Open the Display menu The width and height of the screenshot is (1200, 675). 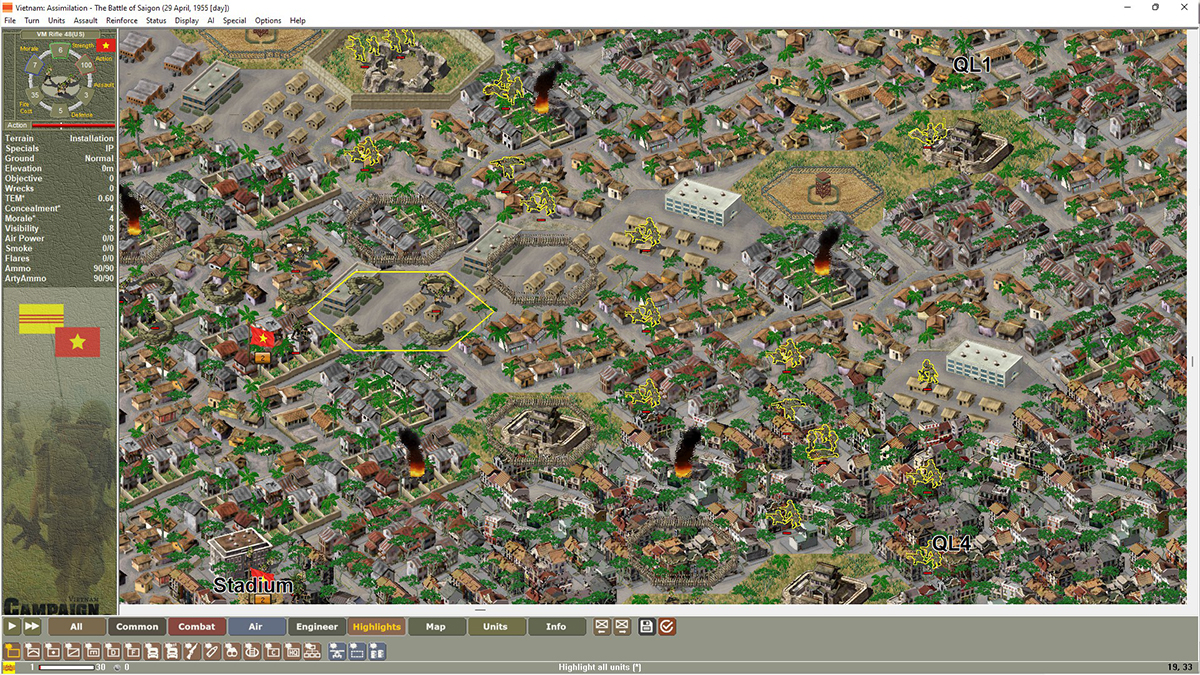point(186,20)
